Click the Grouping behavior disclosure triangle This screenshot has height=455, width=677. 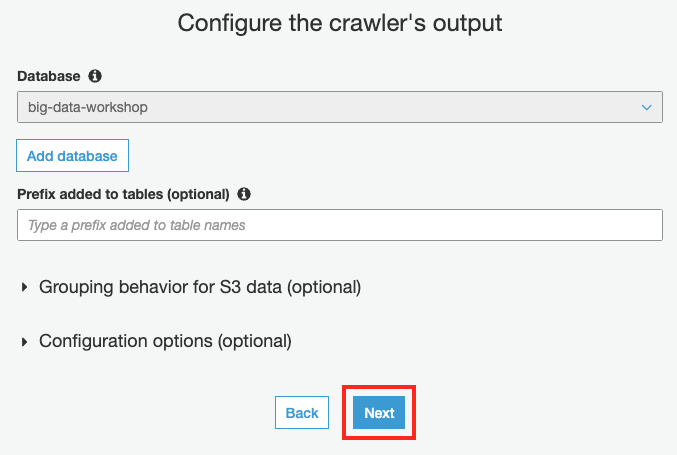click(25, 288)
